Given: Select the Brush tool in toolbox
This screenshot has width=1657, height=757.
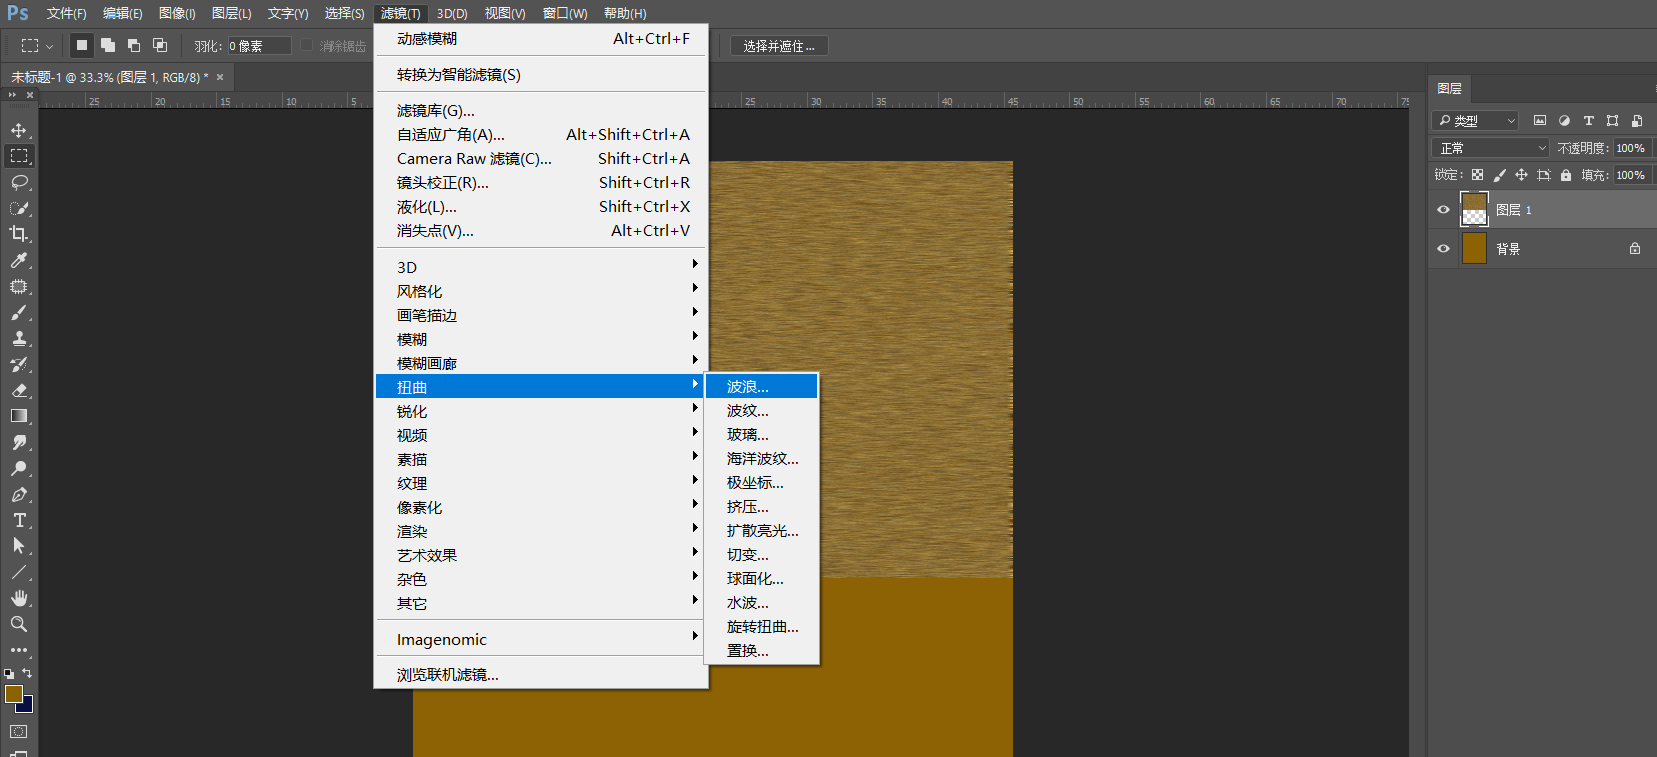Looking at the screenshot, I should 19,312.
